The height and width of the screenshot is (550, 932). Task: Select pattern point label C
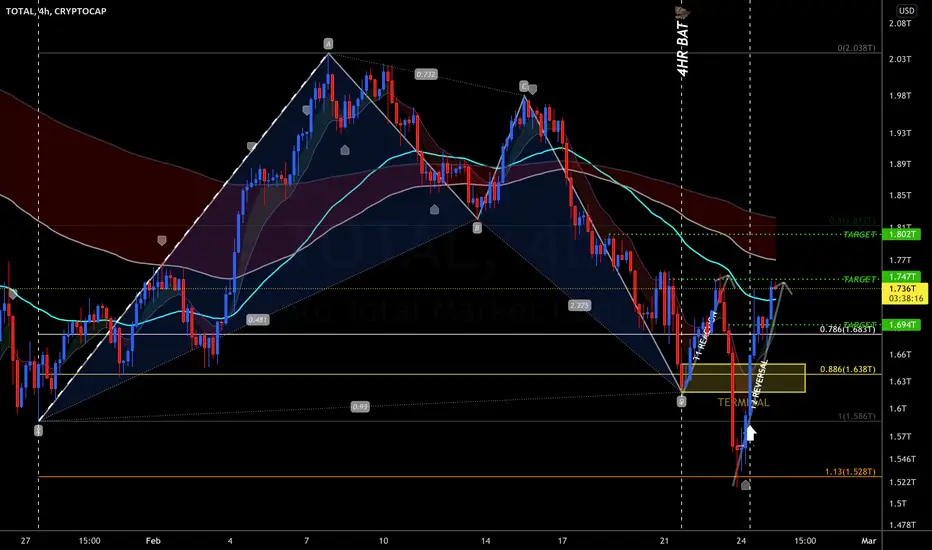point(523,86)
